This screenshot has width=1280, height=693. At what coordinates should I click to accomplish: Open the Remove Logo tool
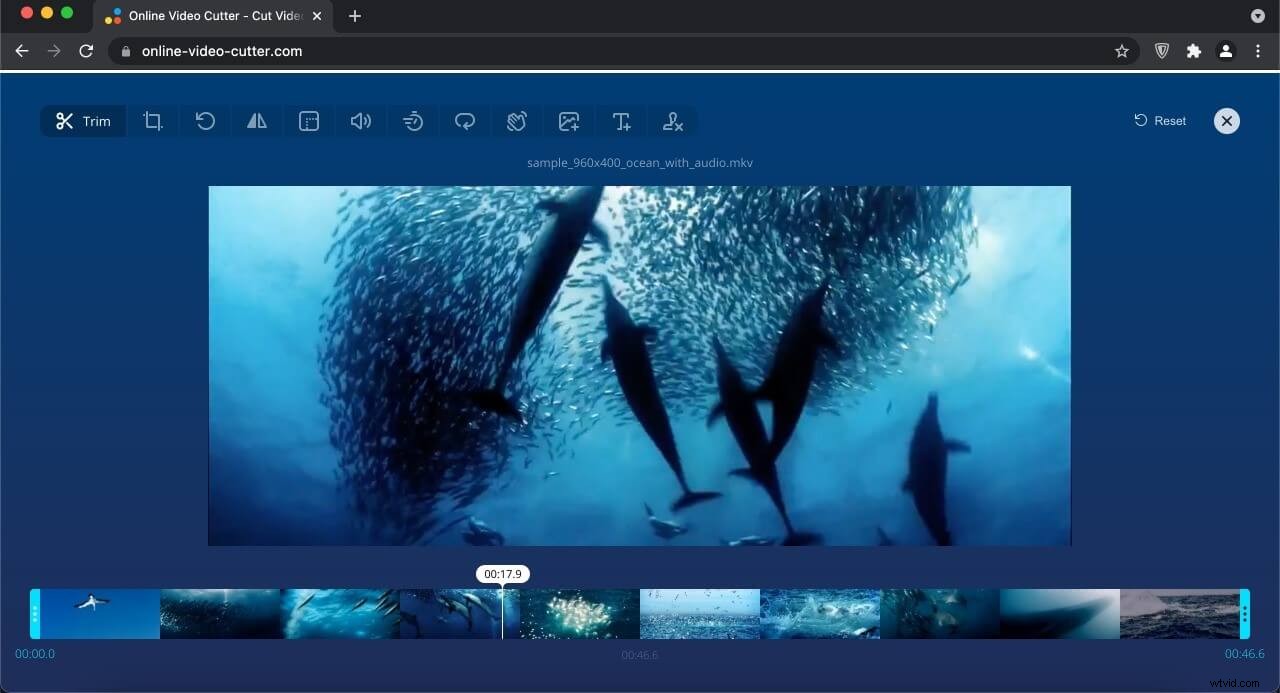point(673,121)
